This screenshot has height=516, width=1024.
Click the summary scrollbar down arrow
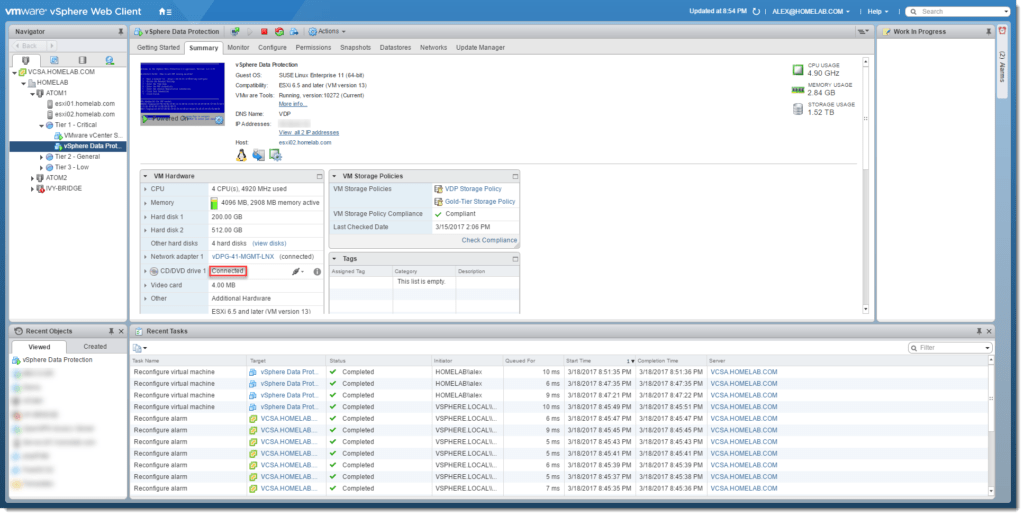pyautogui.click(x=866, y=309)
